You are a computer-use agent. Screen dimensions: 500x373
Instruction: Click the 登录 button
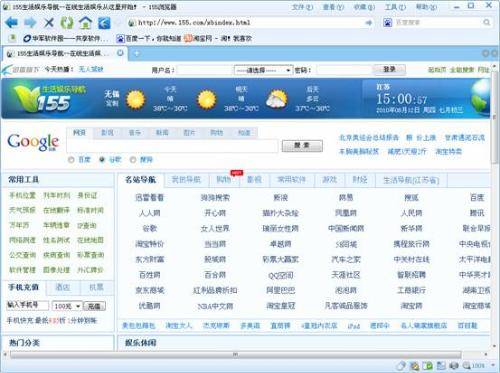pyautogui.click(x=389, y=69)
